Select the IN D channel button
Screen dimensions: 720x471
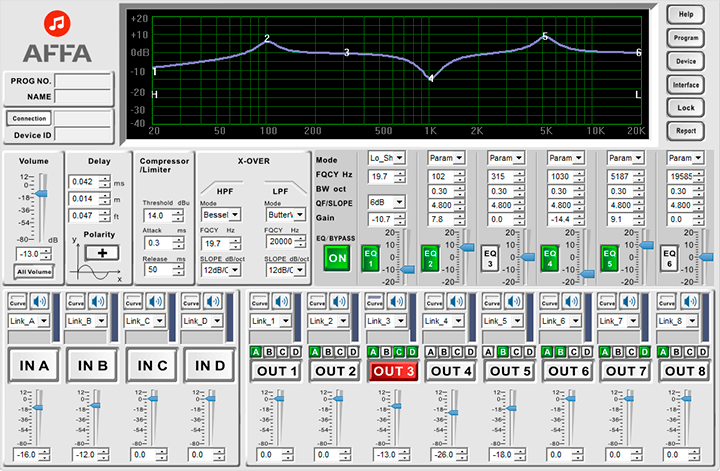209,365
